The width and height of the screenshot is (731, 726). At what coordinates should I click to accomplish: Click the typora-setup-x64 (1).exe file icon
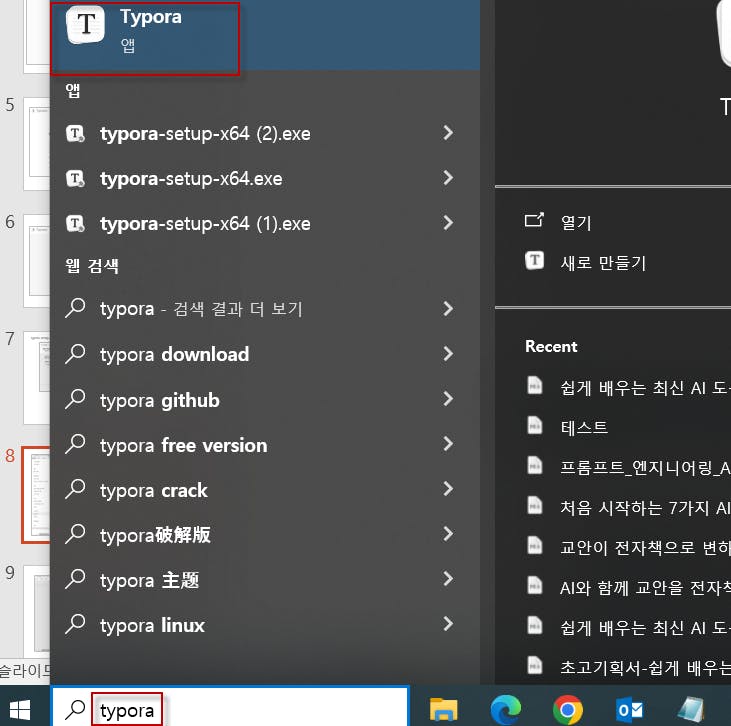coord(75,223)
